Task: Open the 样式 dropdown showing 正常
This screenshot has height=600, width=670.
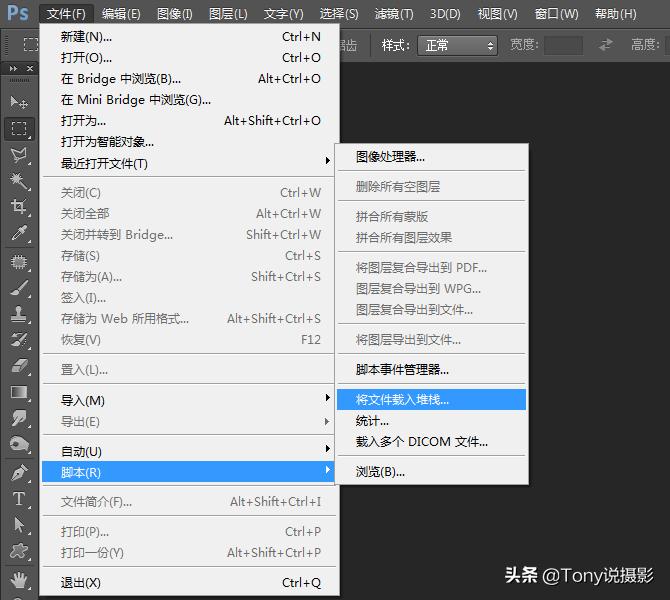Action: pos(457,45)
